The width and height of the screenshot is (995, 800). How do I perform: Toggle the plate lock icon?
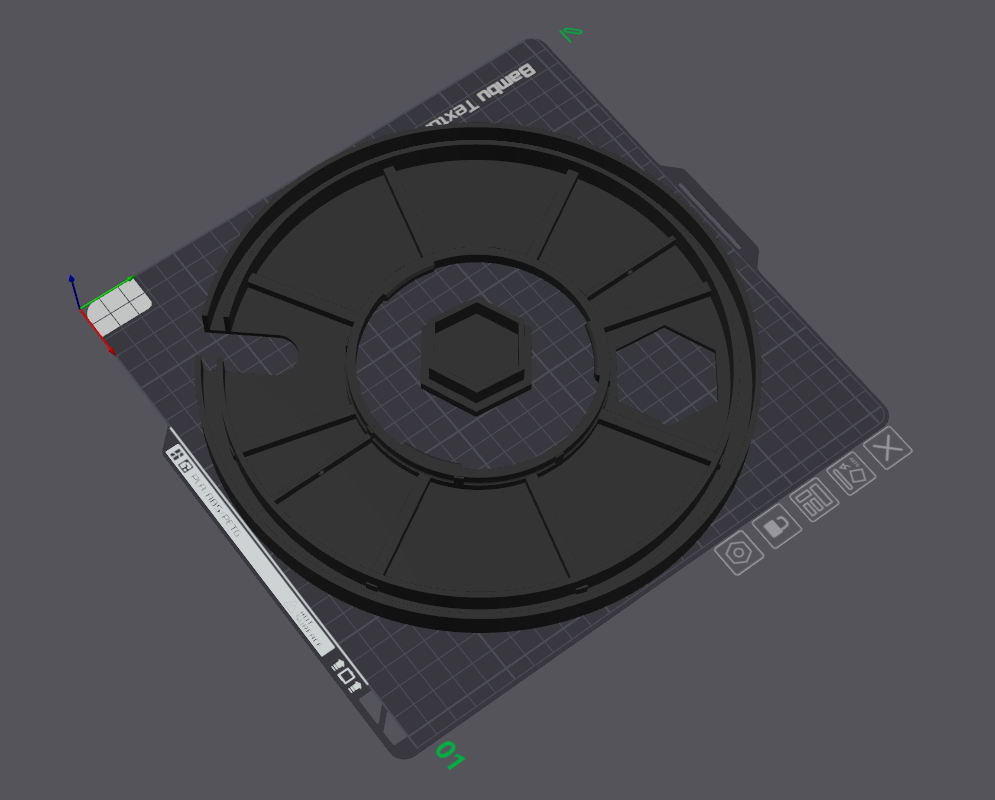tap(777, 527)
